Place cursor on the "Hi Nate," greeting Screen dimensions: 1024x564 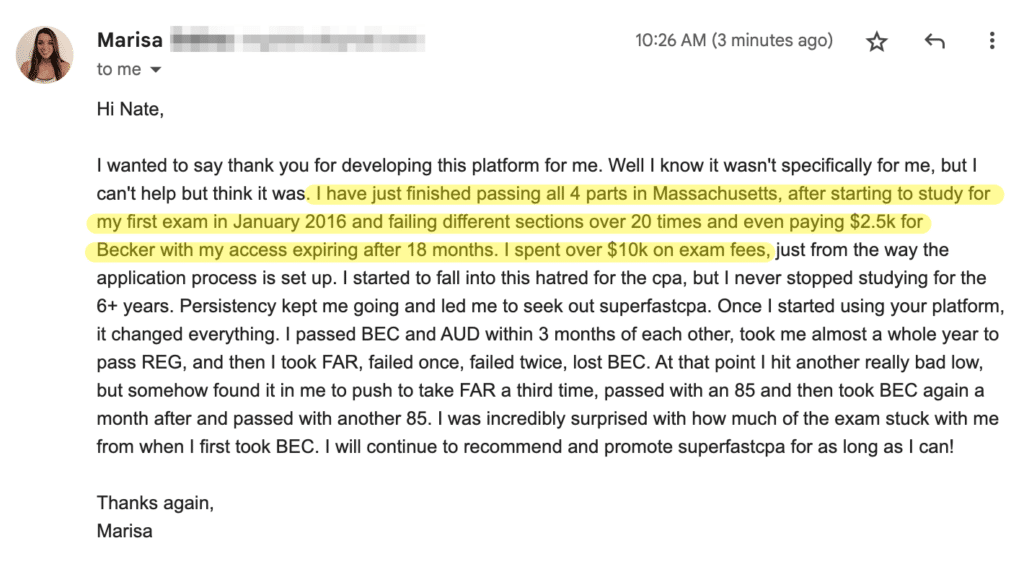coord(130,109)
